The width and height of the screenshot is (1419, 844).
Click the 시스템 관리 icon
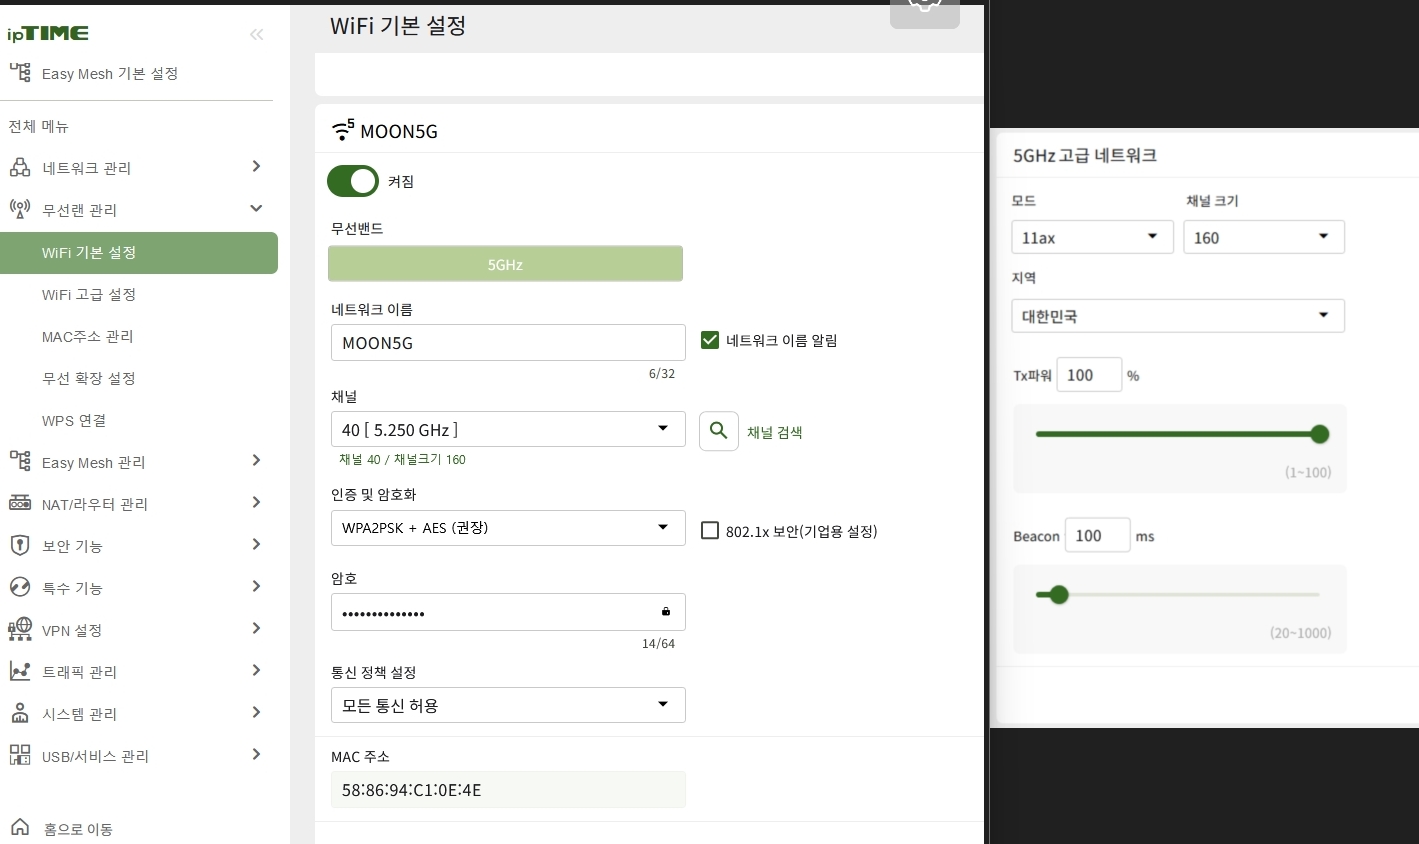[x=20, y=713]
